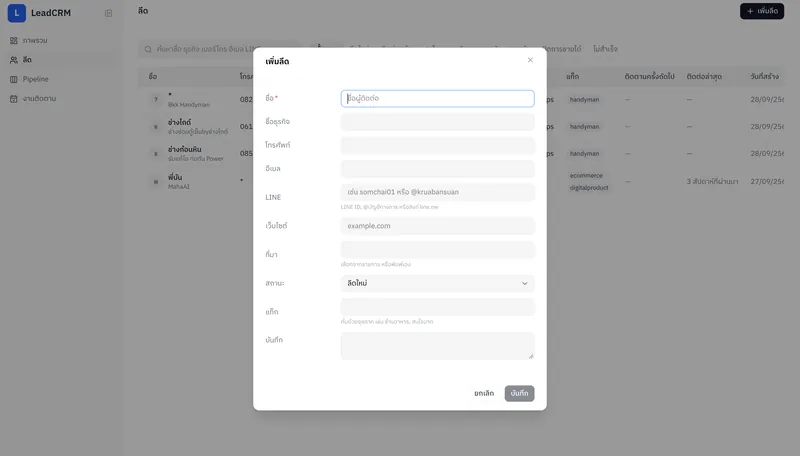Screen dimensions: 800x456
Task: Click the lead search box
Action: coord(219,49)
